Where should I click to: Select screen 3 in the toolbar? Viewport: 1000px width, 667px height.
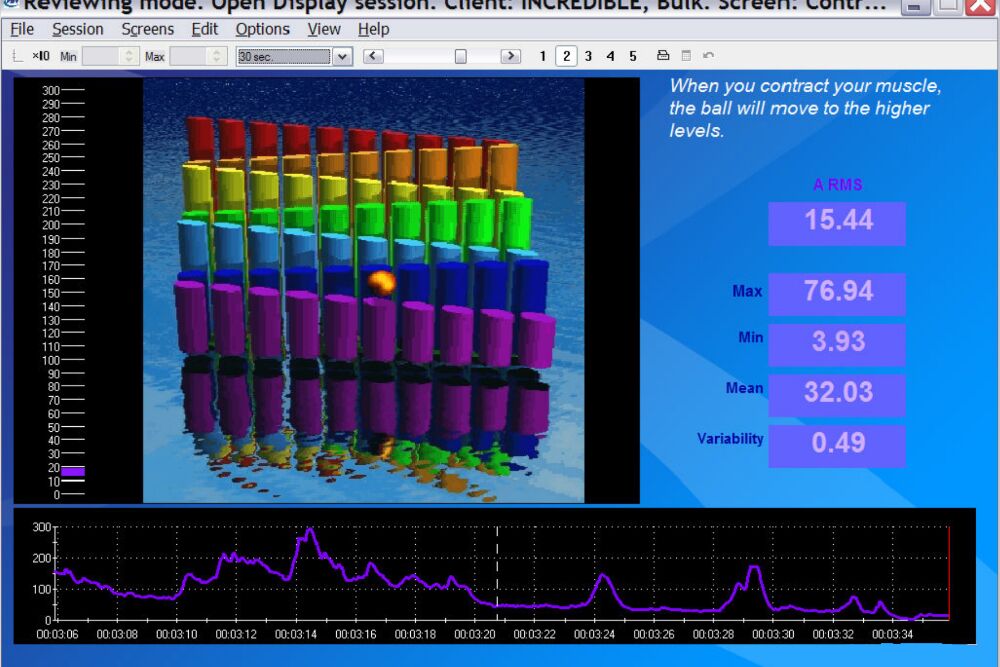(x=588, y=56)
